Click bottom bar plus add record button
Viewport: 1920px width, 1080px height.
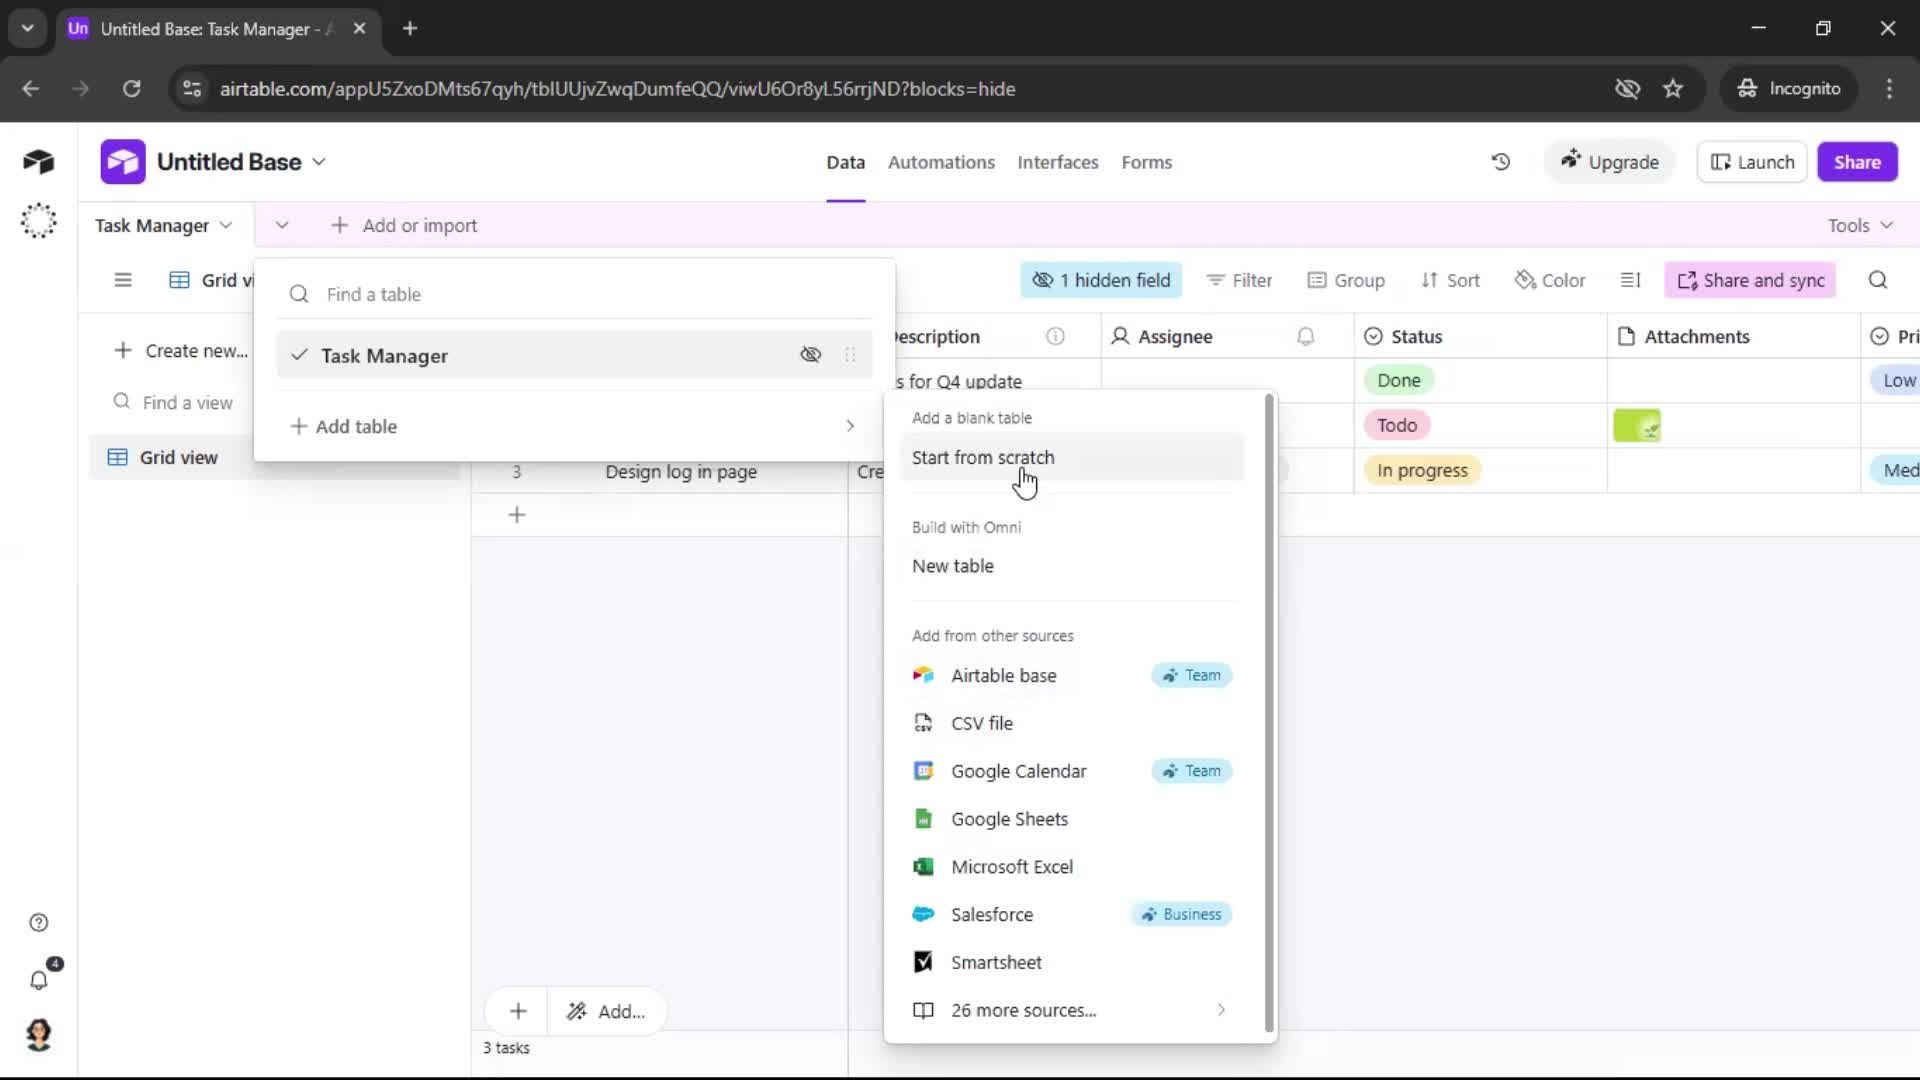coord(518,1011)
